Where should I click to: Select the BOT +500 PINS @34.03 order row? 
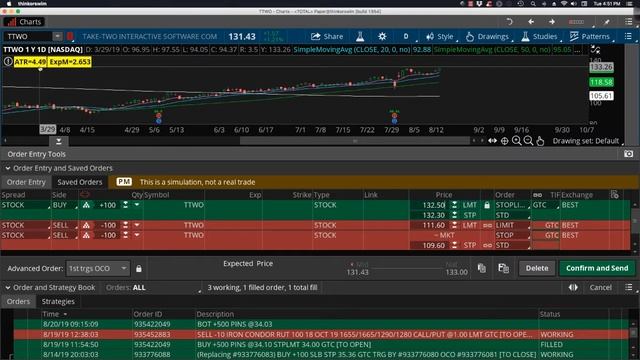click(x=320, y=324)
